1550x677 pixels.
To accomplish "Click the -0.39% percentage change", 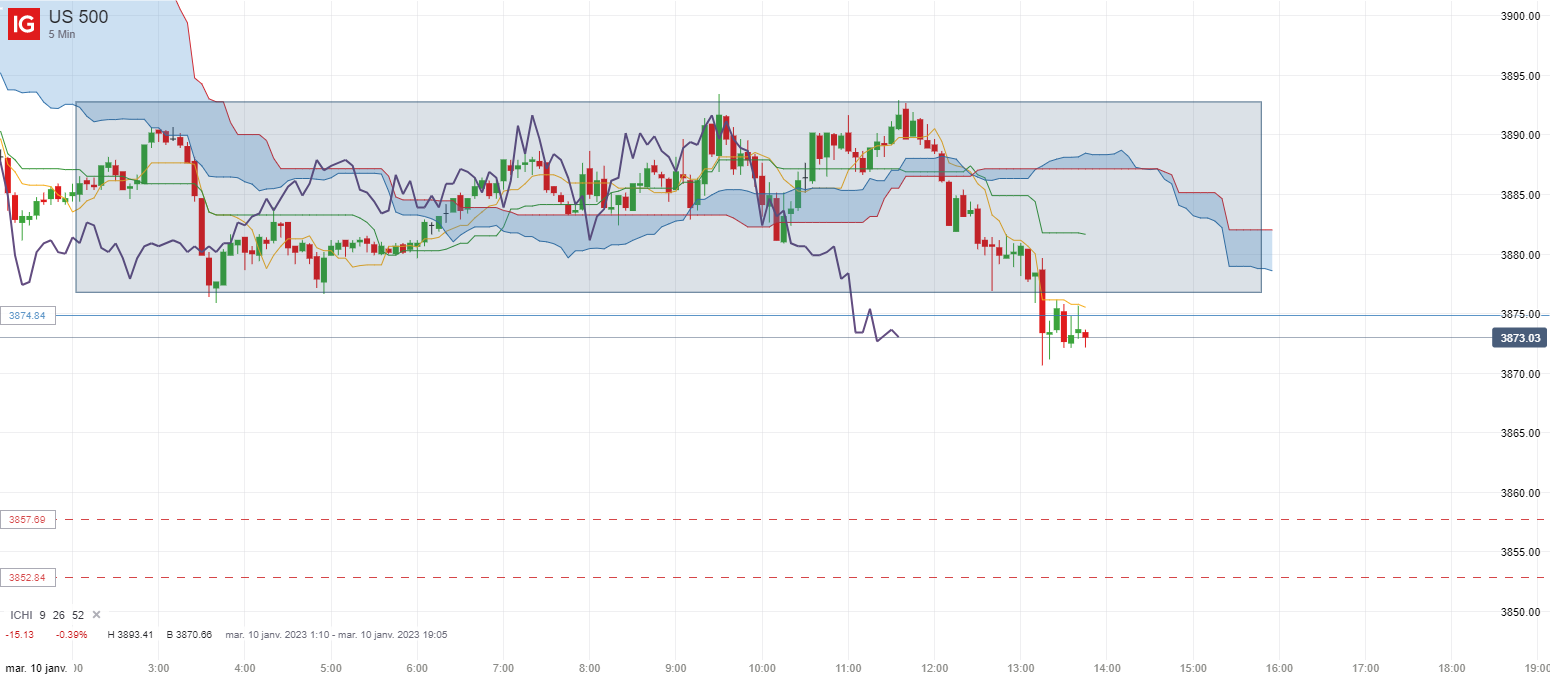I will [71, 635].
